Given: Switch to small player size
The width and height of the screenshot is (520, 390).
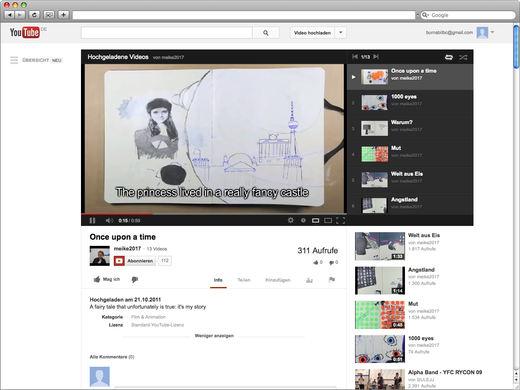Looking at the screenshot, I should click(315, 220).
